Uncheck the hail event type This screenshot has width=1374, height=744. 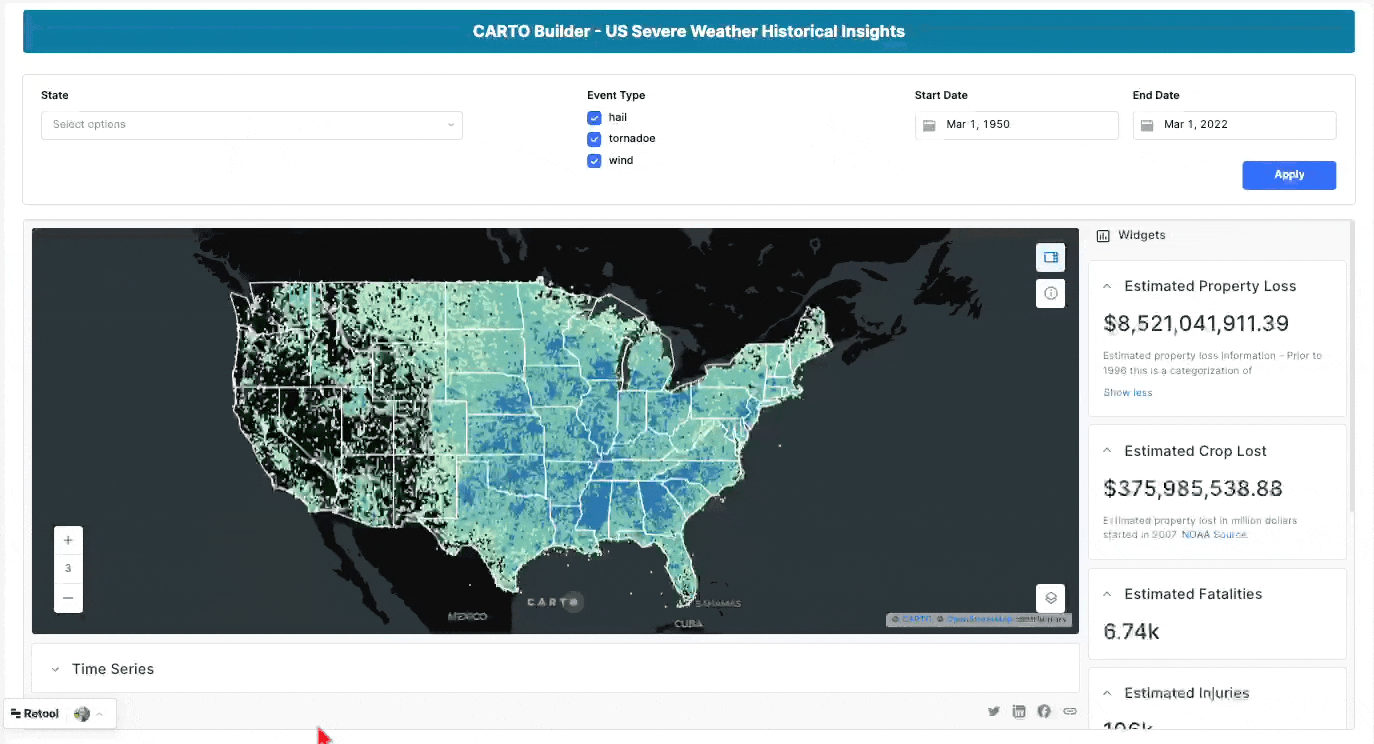click(594, 118)
